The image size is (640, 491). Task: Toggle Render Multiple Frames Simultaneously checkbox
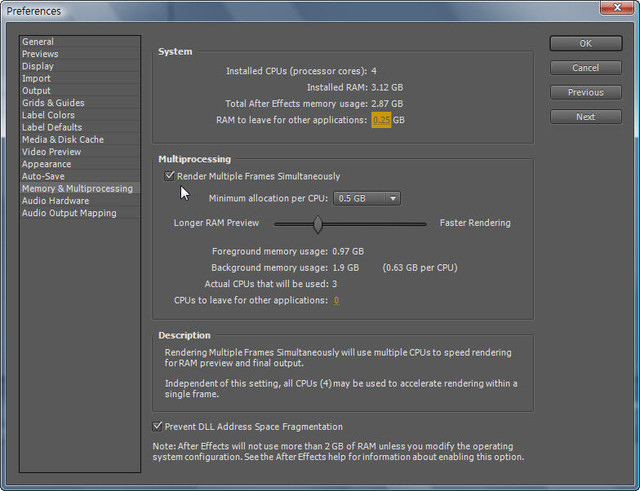[169, 176]
